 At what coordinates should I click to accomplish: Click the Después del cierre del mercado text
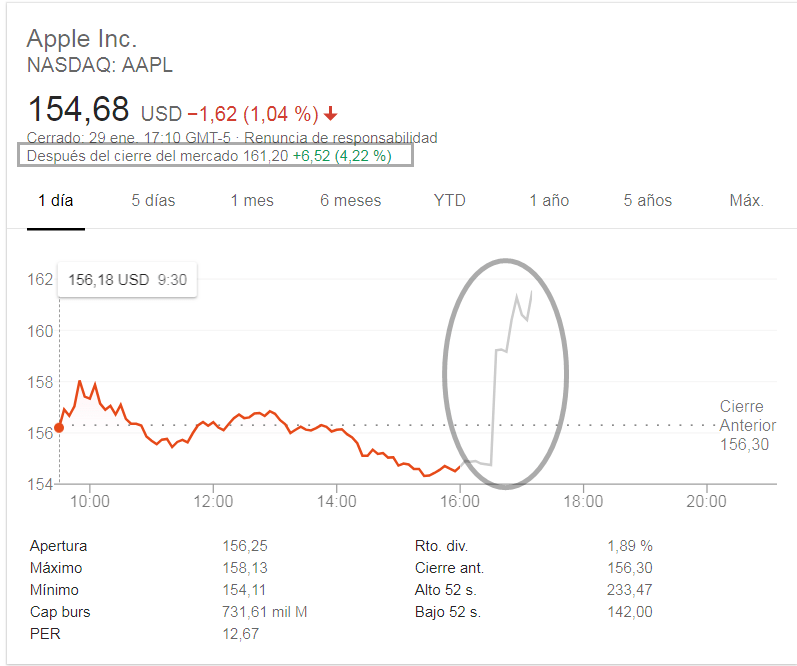click(133, 156)
